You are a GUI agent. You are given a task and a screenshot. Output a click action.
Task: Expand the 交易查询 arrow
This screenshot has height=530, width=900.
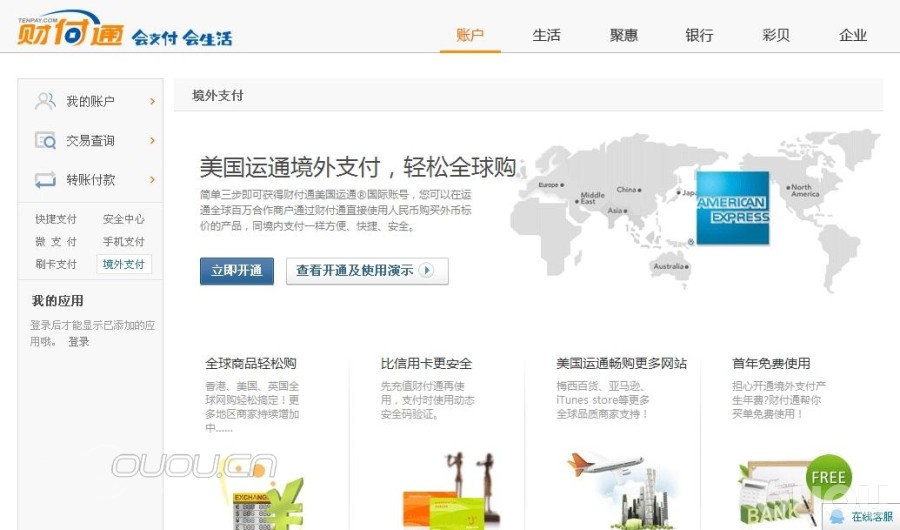coord(152,141)
